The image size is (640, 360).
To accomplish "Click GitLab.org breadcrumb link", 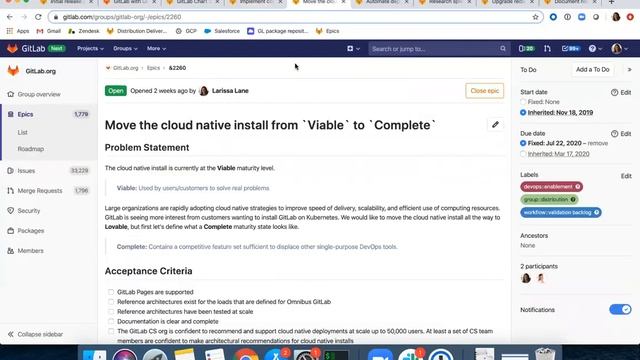I will pyautogui.click(x=126, y=68).
